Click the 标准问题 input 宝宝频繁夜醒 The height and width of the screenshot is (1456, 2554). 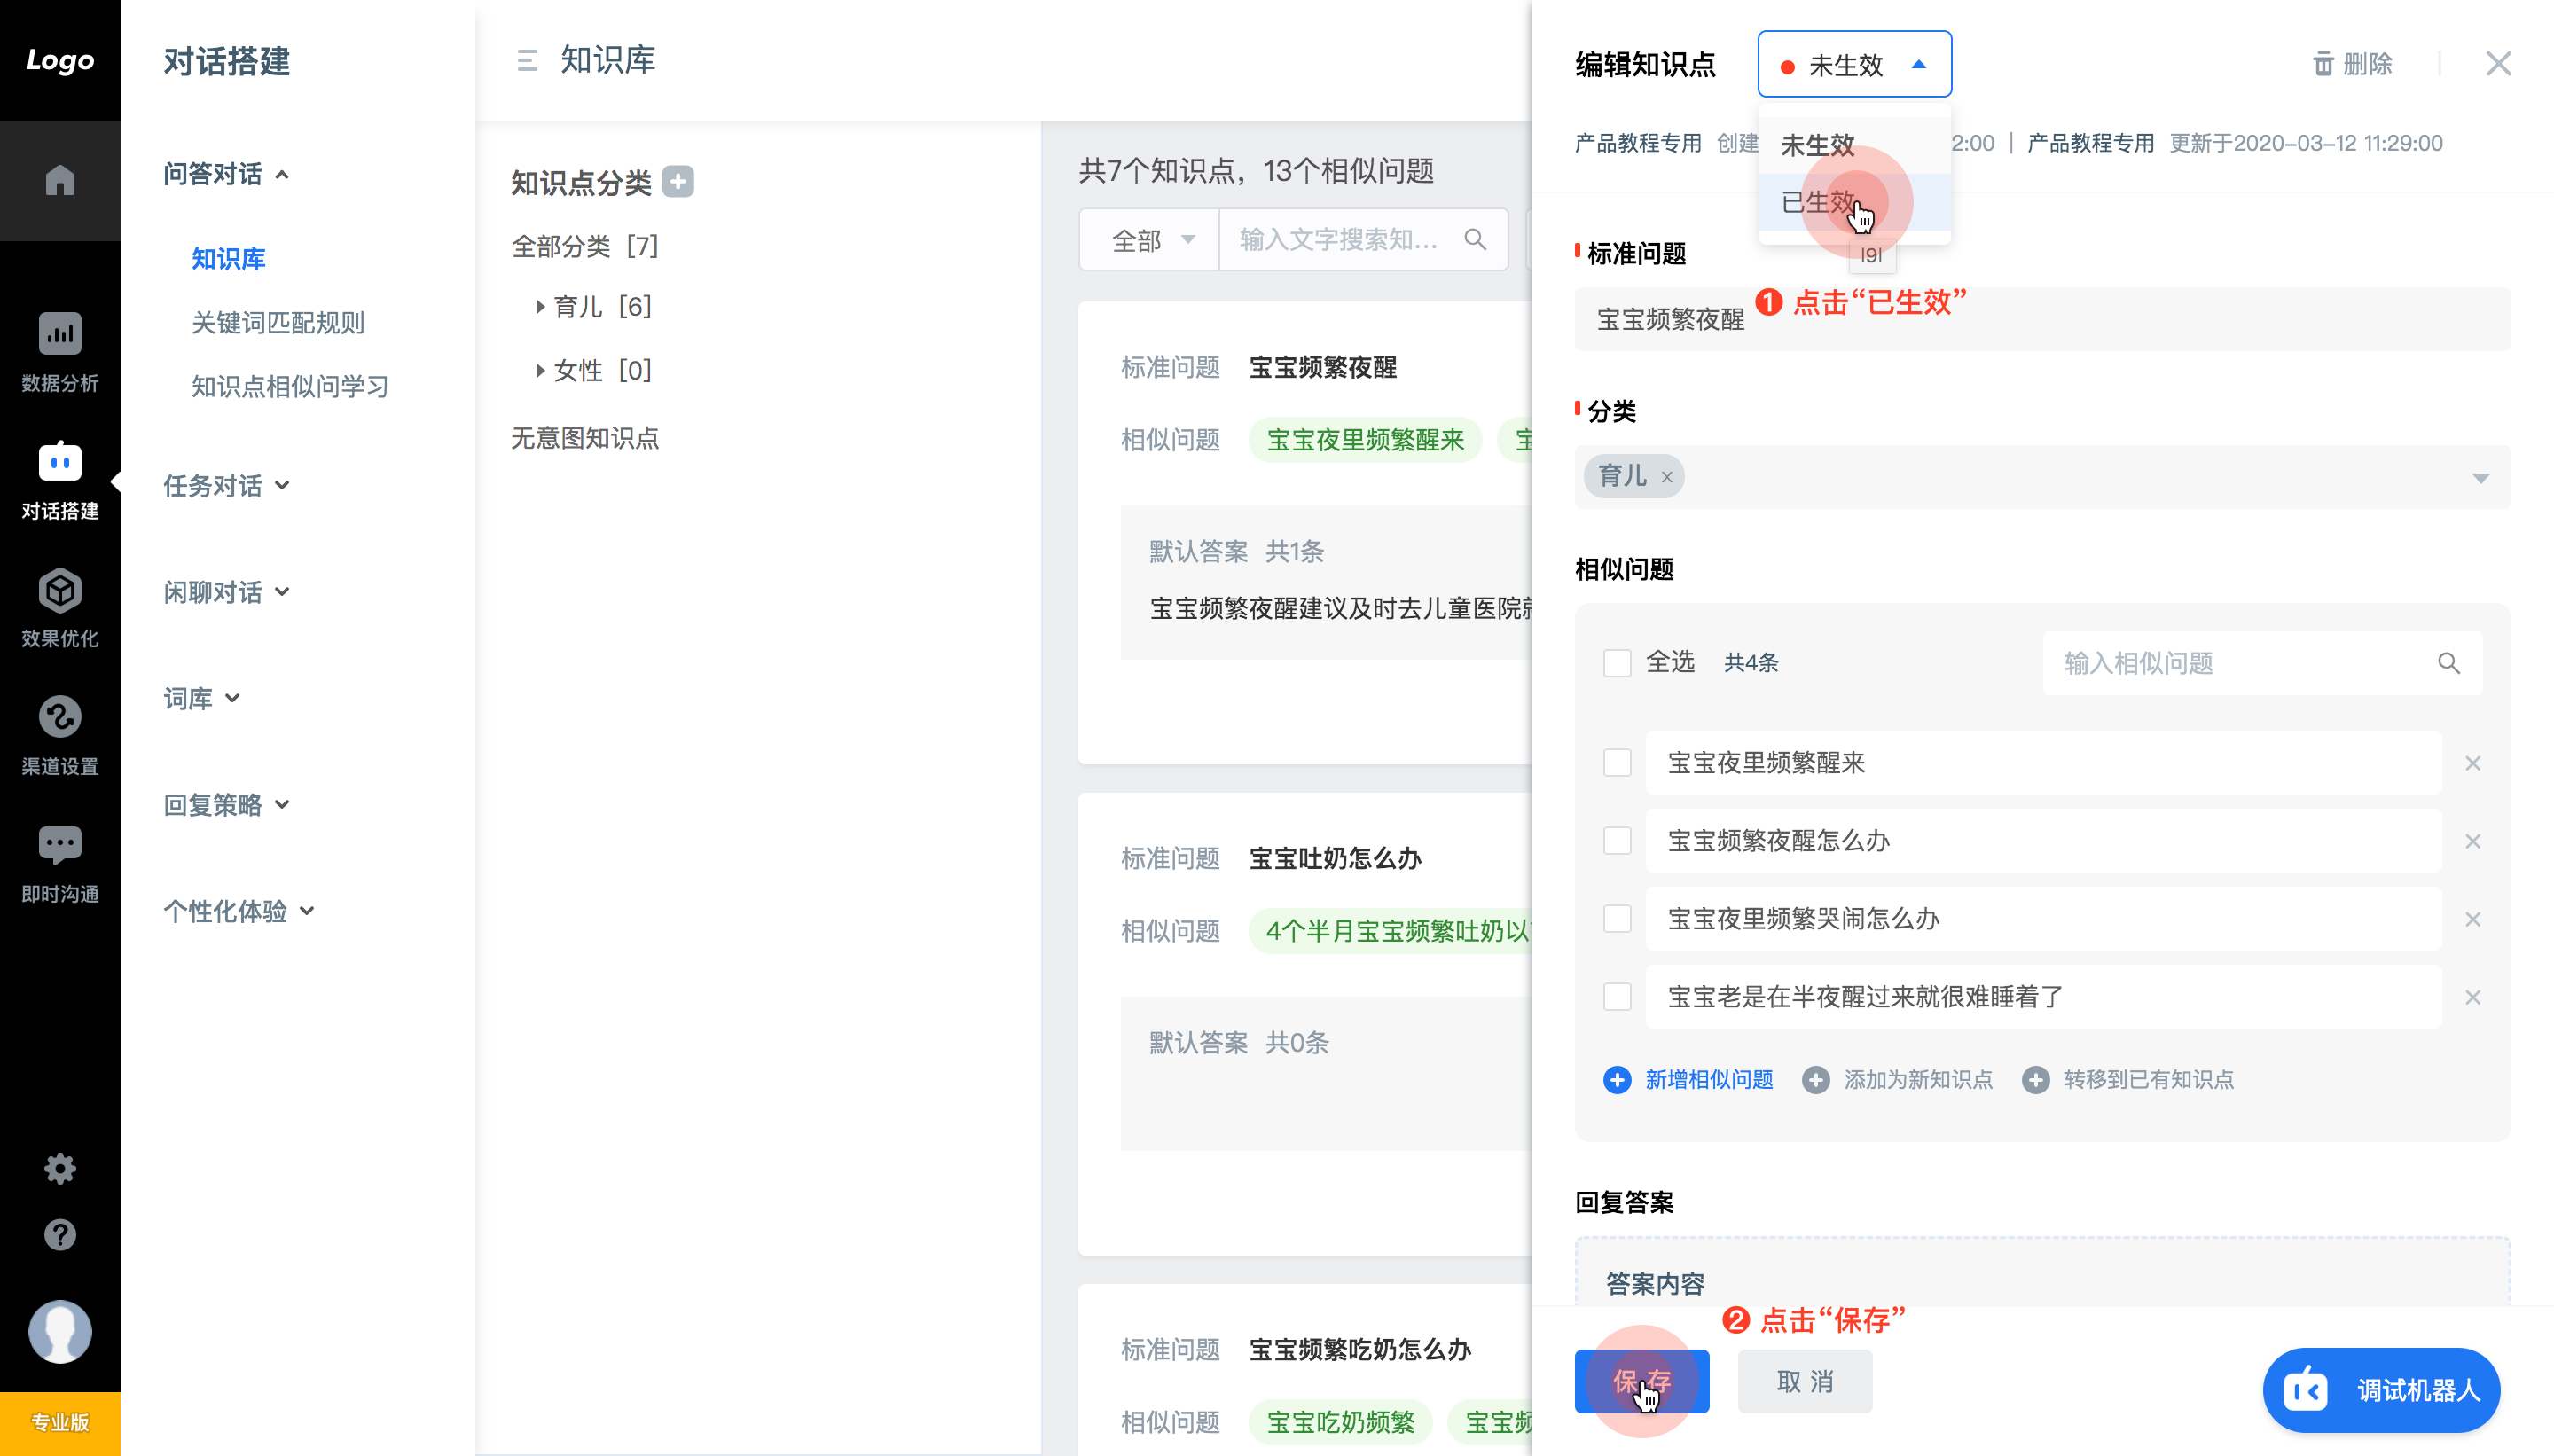pyautogui.click(x=2042, y=319)
